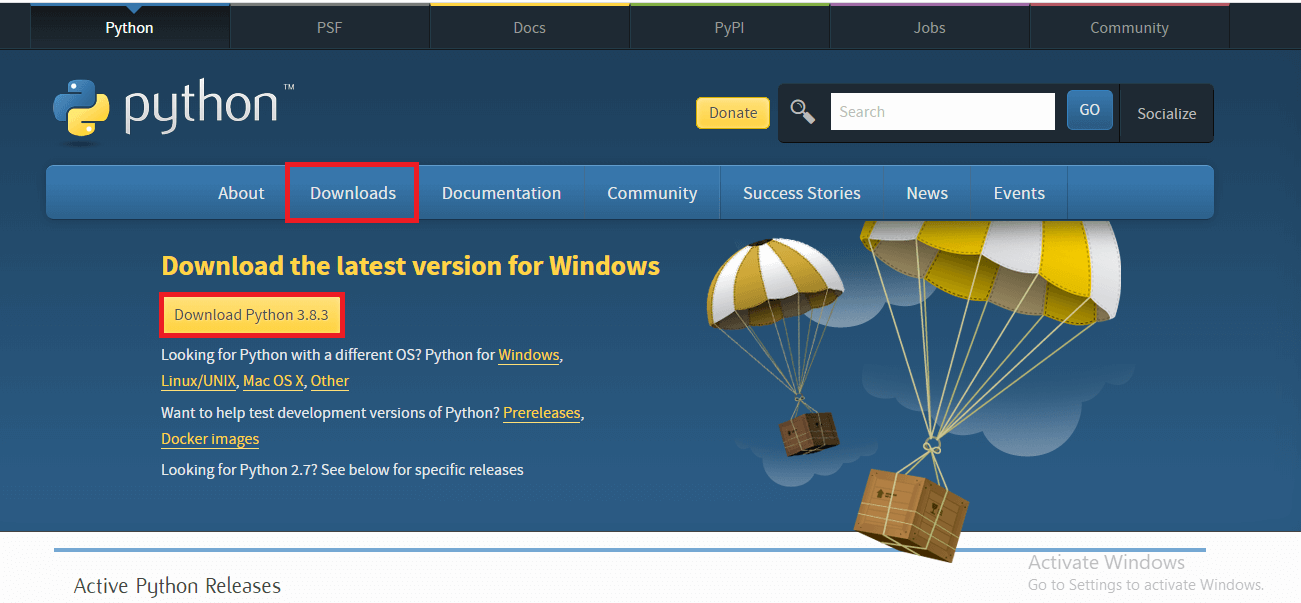Open the Community top tab

[1130, 28]
